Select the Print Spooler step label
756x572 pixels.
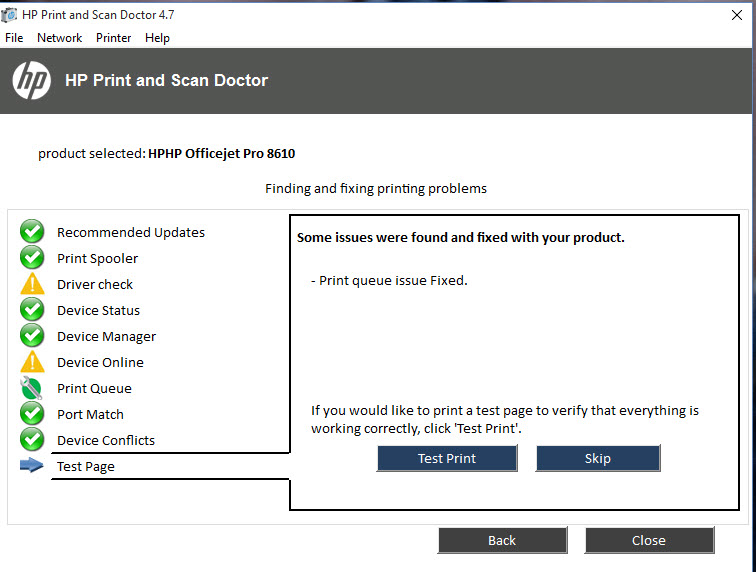(x=97, y=259)
